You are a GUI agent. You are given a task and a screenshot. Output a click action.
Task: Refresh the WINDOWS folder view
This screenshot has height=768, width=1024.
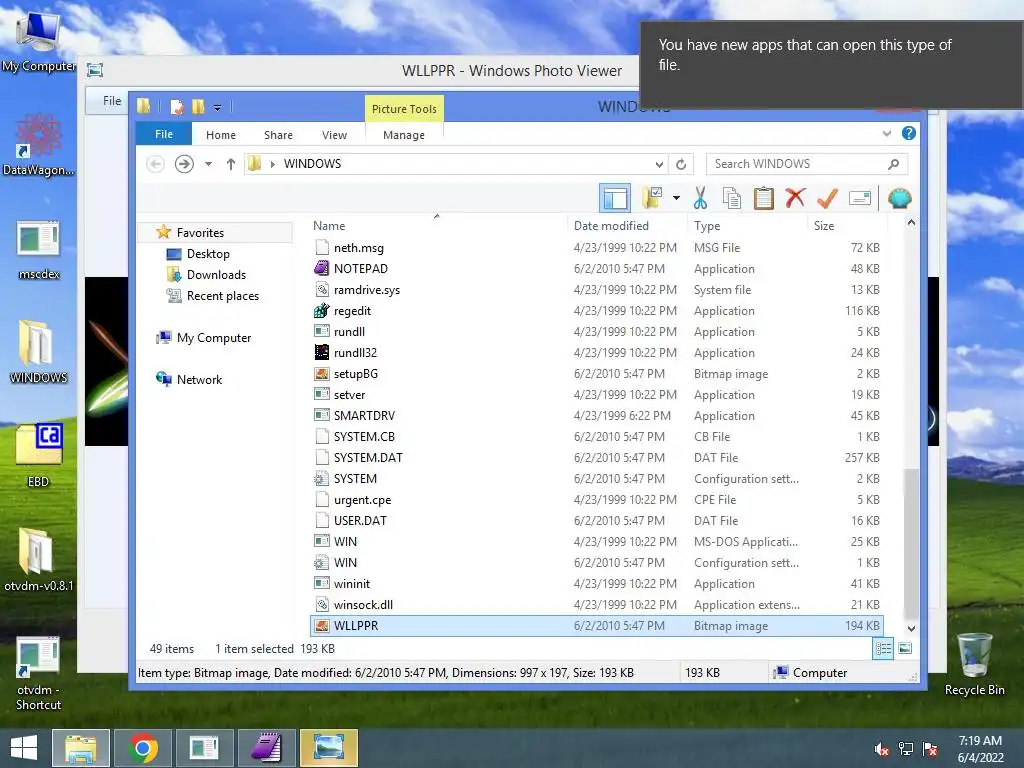point(681,164)
